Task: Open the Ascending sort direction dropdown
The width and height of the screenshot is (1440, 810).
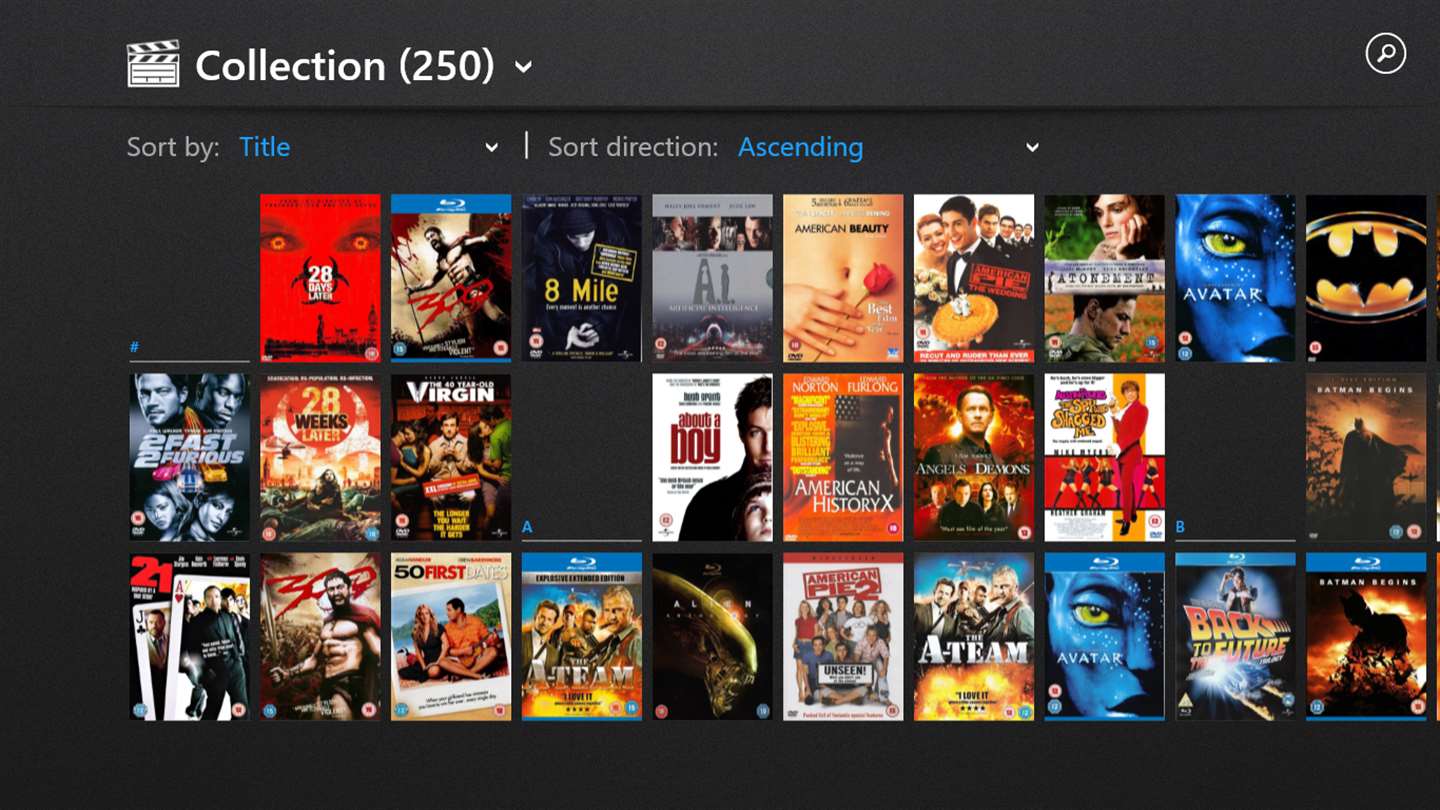Action: [x=889, y=147]
